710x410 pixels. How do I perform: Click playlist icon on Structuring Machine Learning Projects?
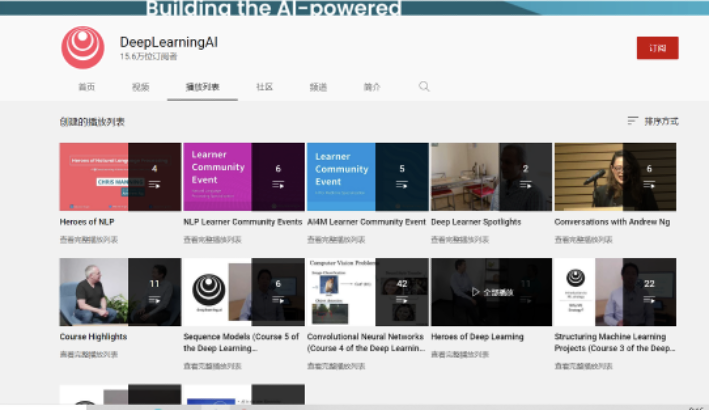pos(649,300)
